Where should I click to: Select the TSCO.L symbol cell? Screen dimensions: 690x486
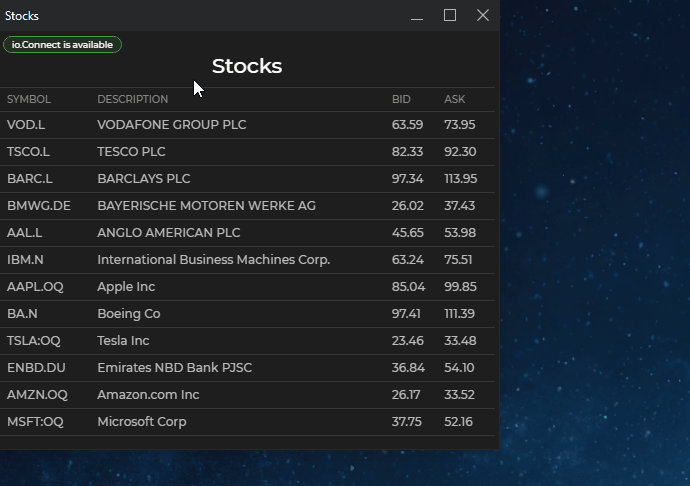(28, 151)
